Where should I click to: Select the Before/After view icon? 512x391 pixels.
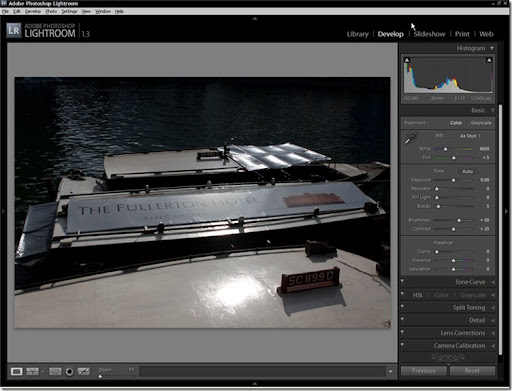32,371
